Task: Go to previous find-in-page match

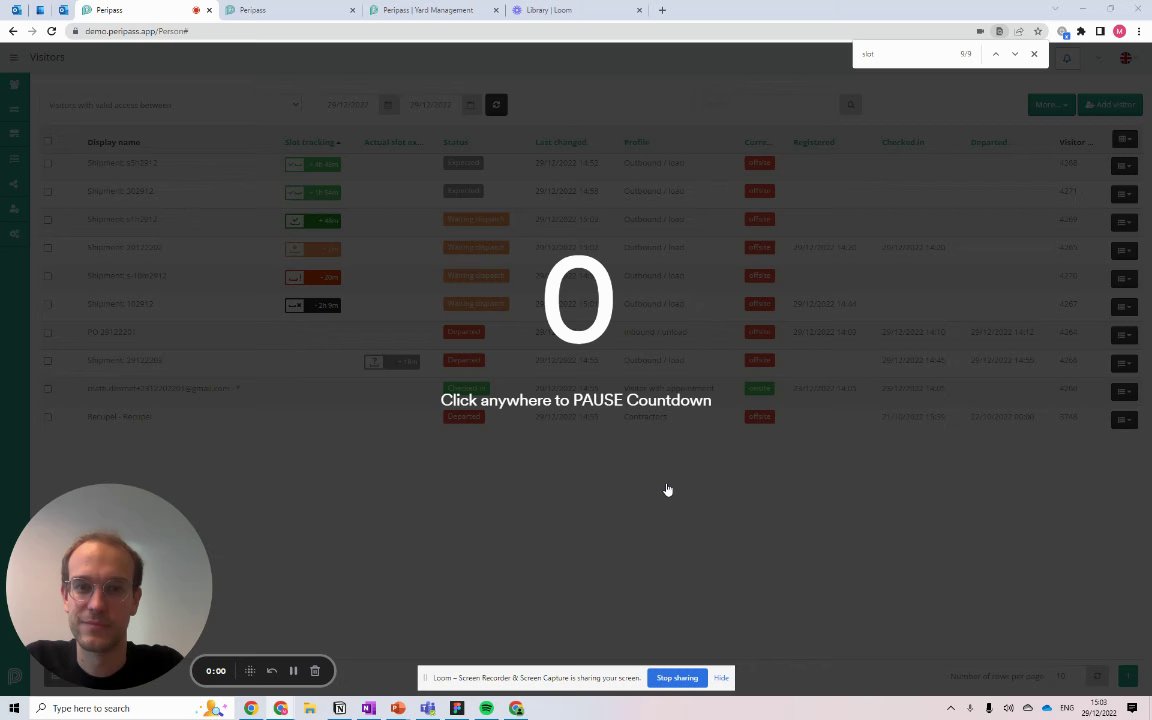Action: coord(996,54)
